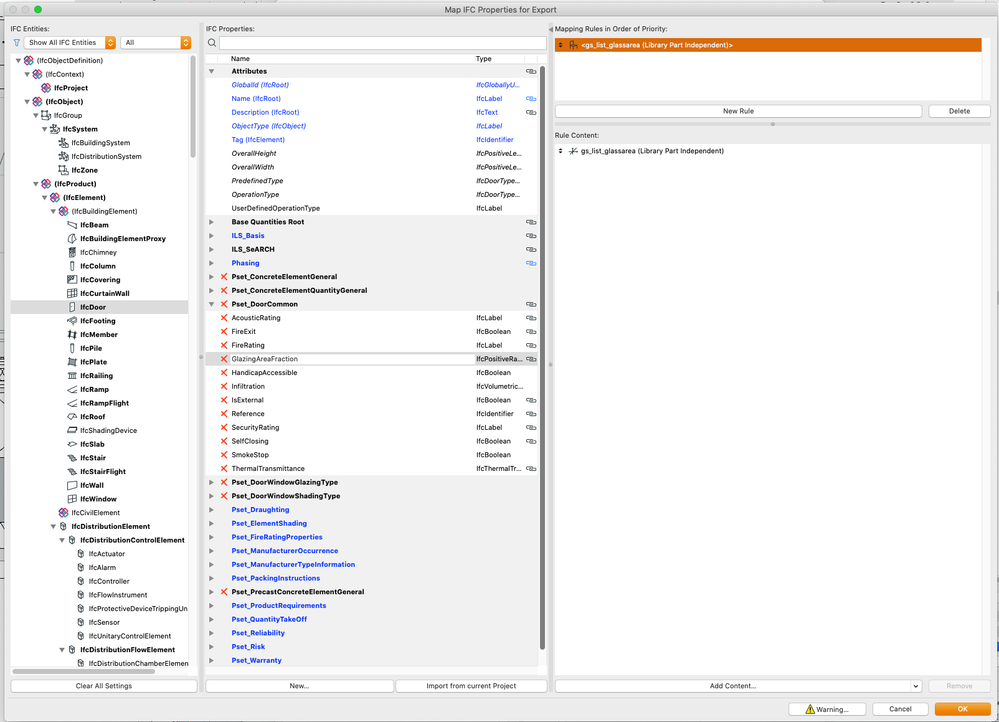Image resolution: width=999 pixels, height=722 pixels.
Task: Click the link icon on Name (IfcRoot) row
Action: point(531,99)
